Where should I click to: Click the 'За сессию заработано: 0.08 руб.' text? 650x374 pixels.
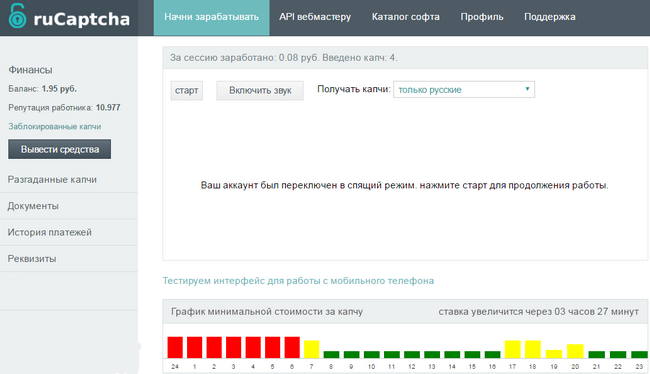(245, 58)
